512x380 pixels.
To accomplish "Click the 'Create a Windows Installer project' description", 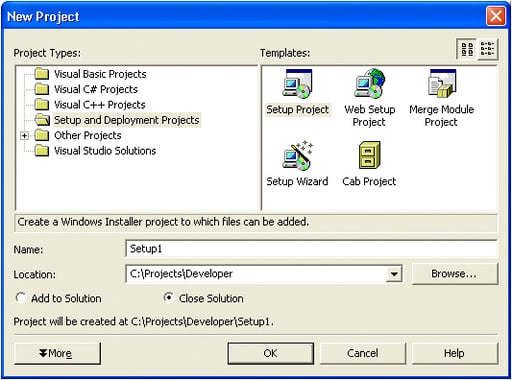I will pos(163,222).
